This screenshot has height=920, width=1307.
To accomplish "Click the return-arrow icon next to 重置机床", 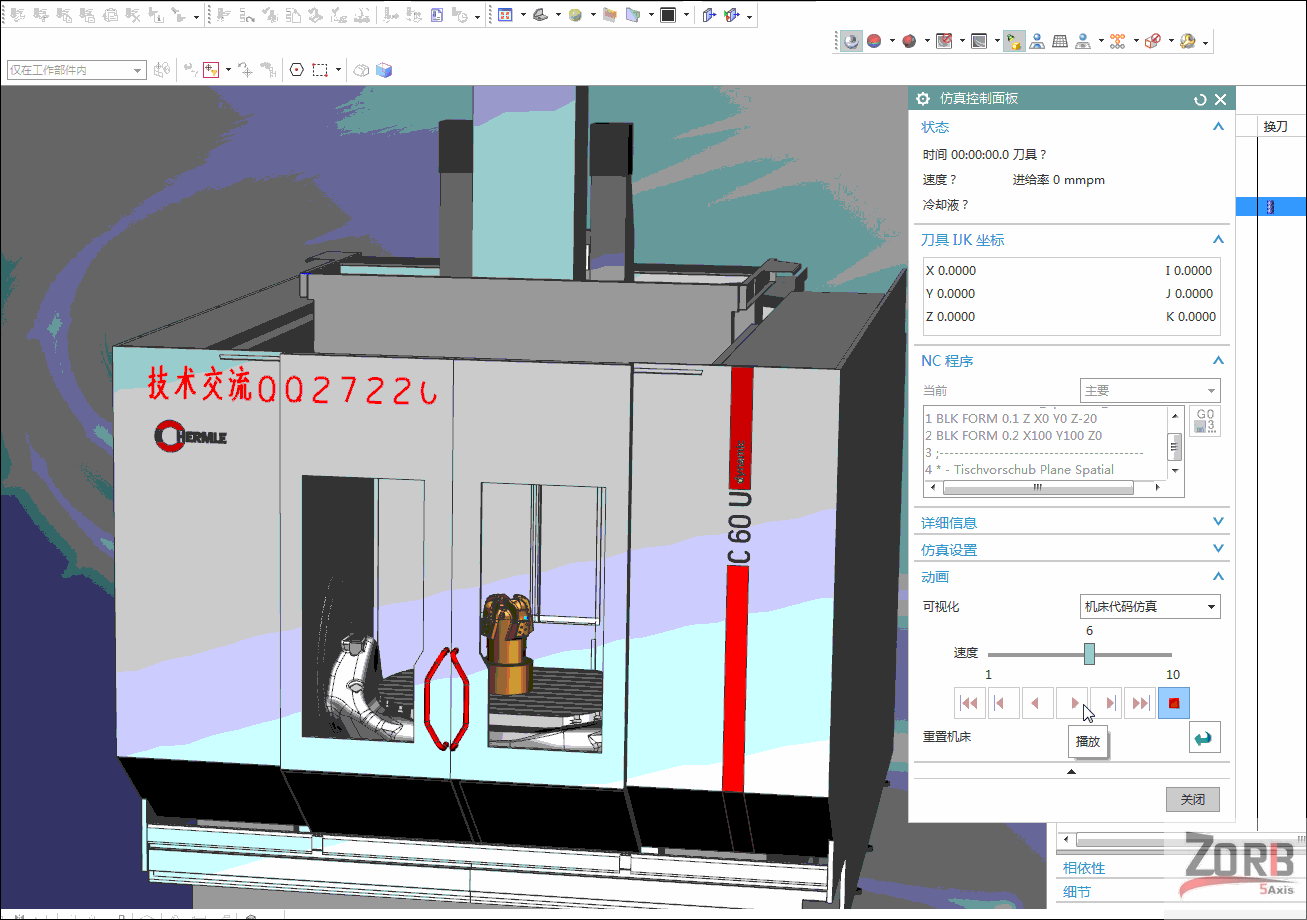I will (x=1204, y=737).
